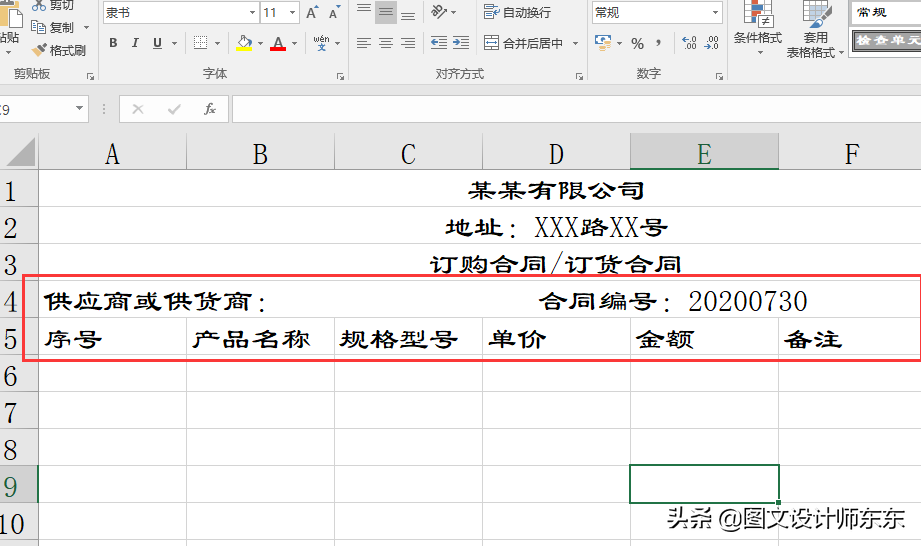Click the cell containing 产品名称

(x=260, y=337)
